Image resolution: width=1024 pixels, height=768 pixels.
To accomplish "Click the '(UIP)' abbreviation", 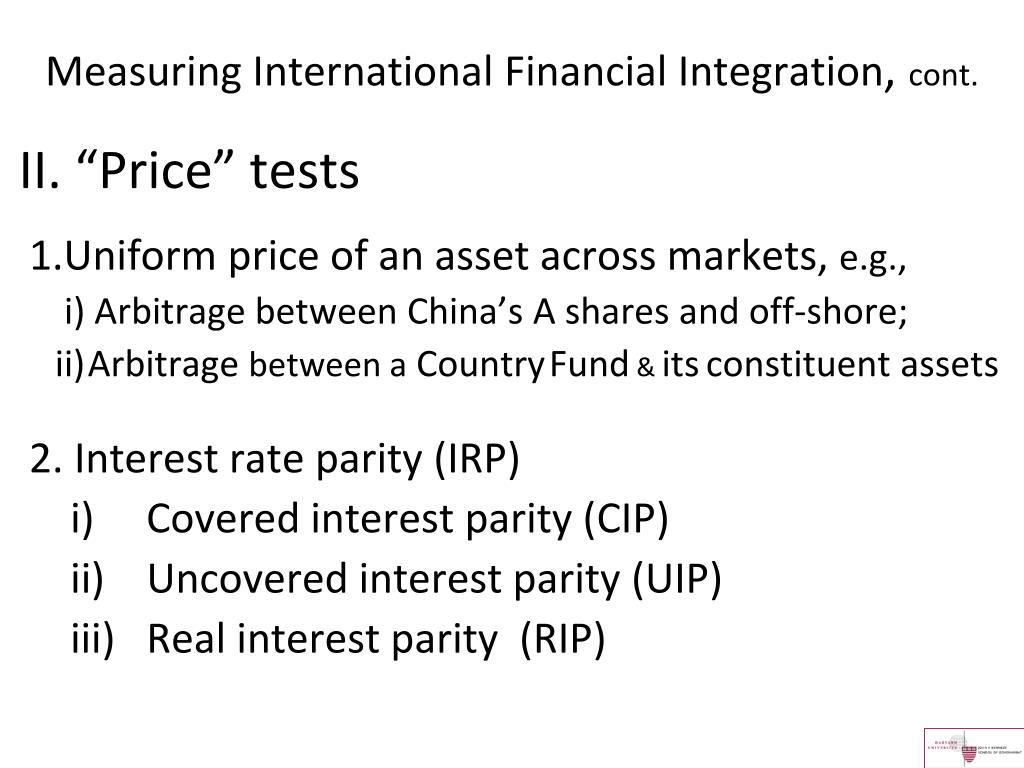I will [x=677, y=579].
